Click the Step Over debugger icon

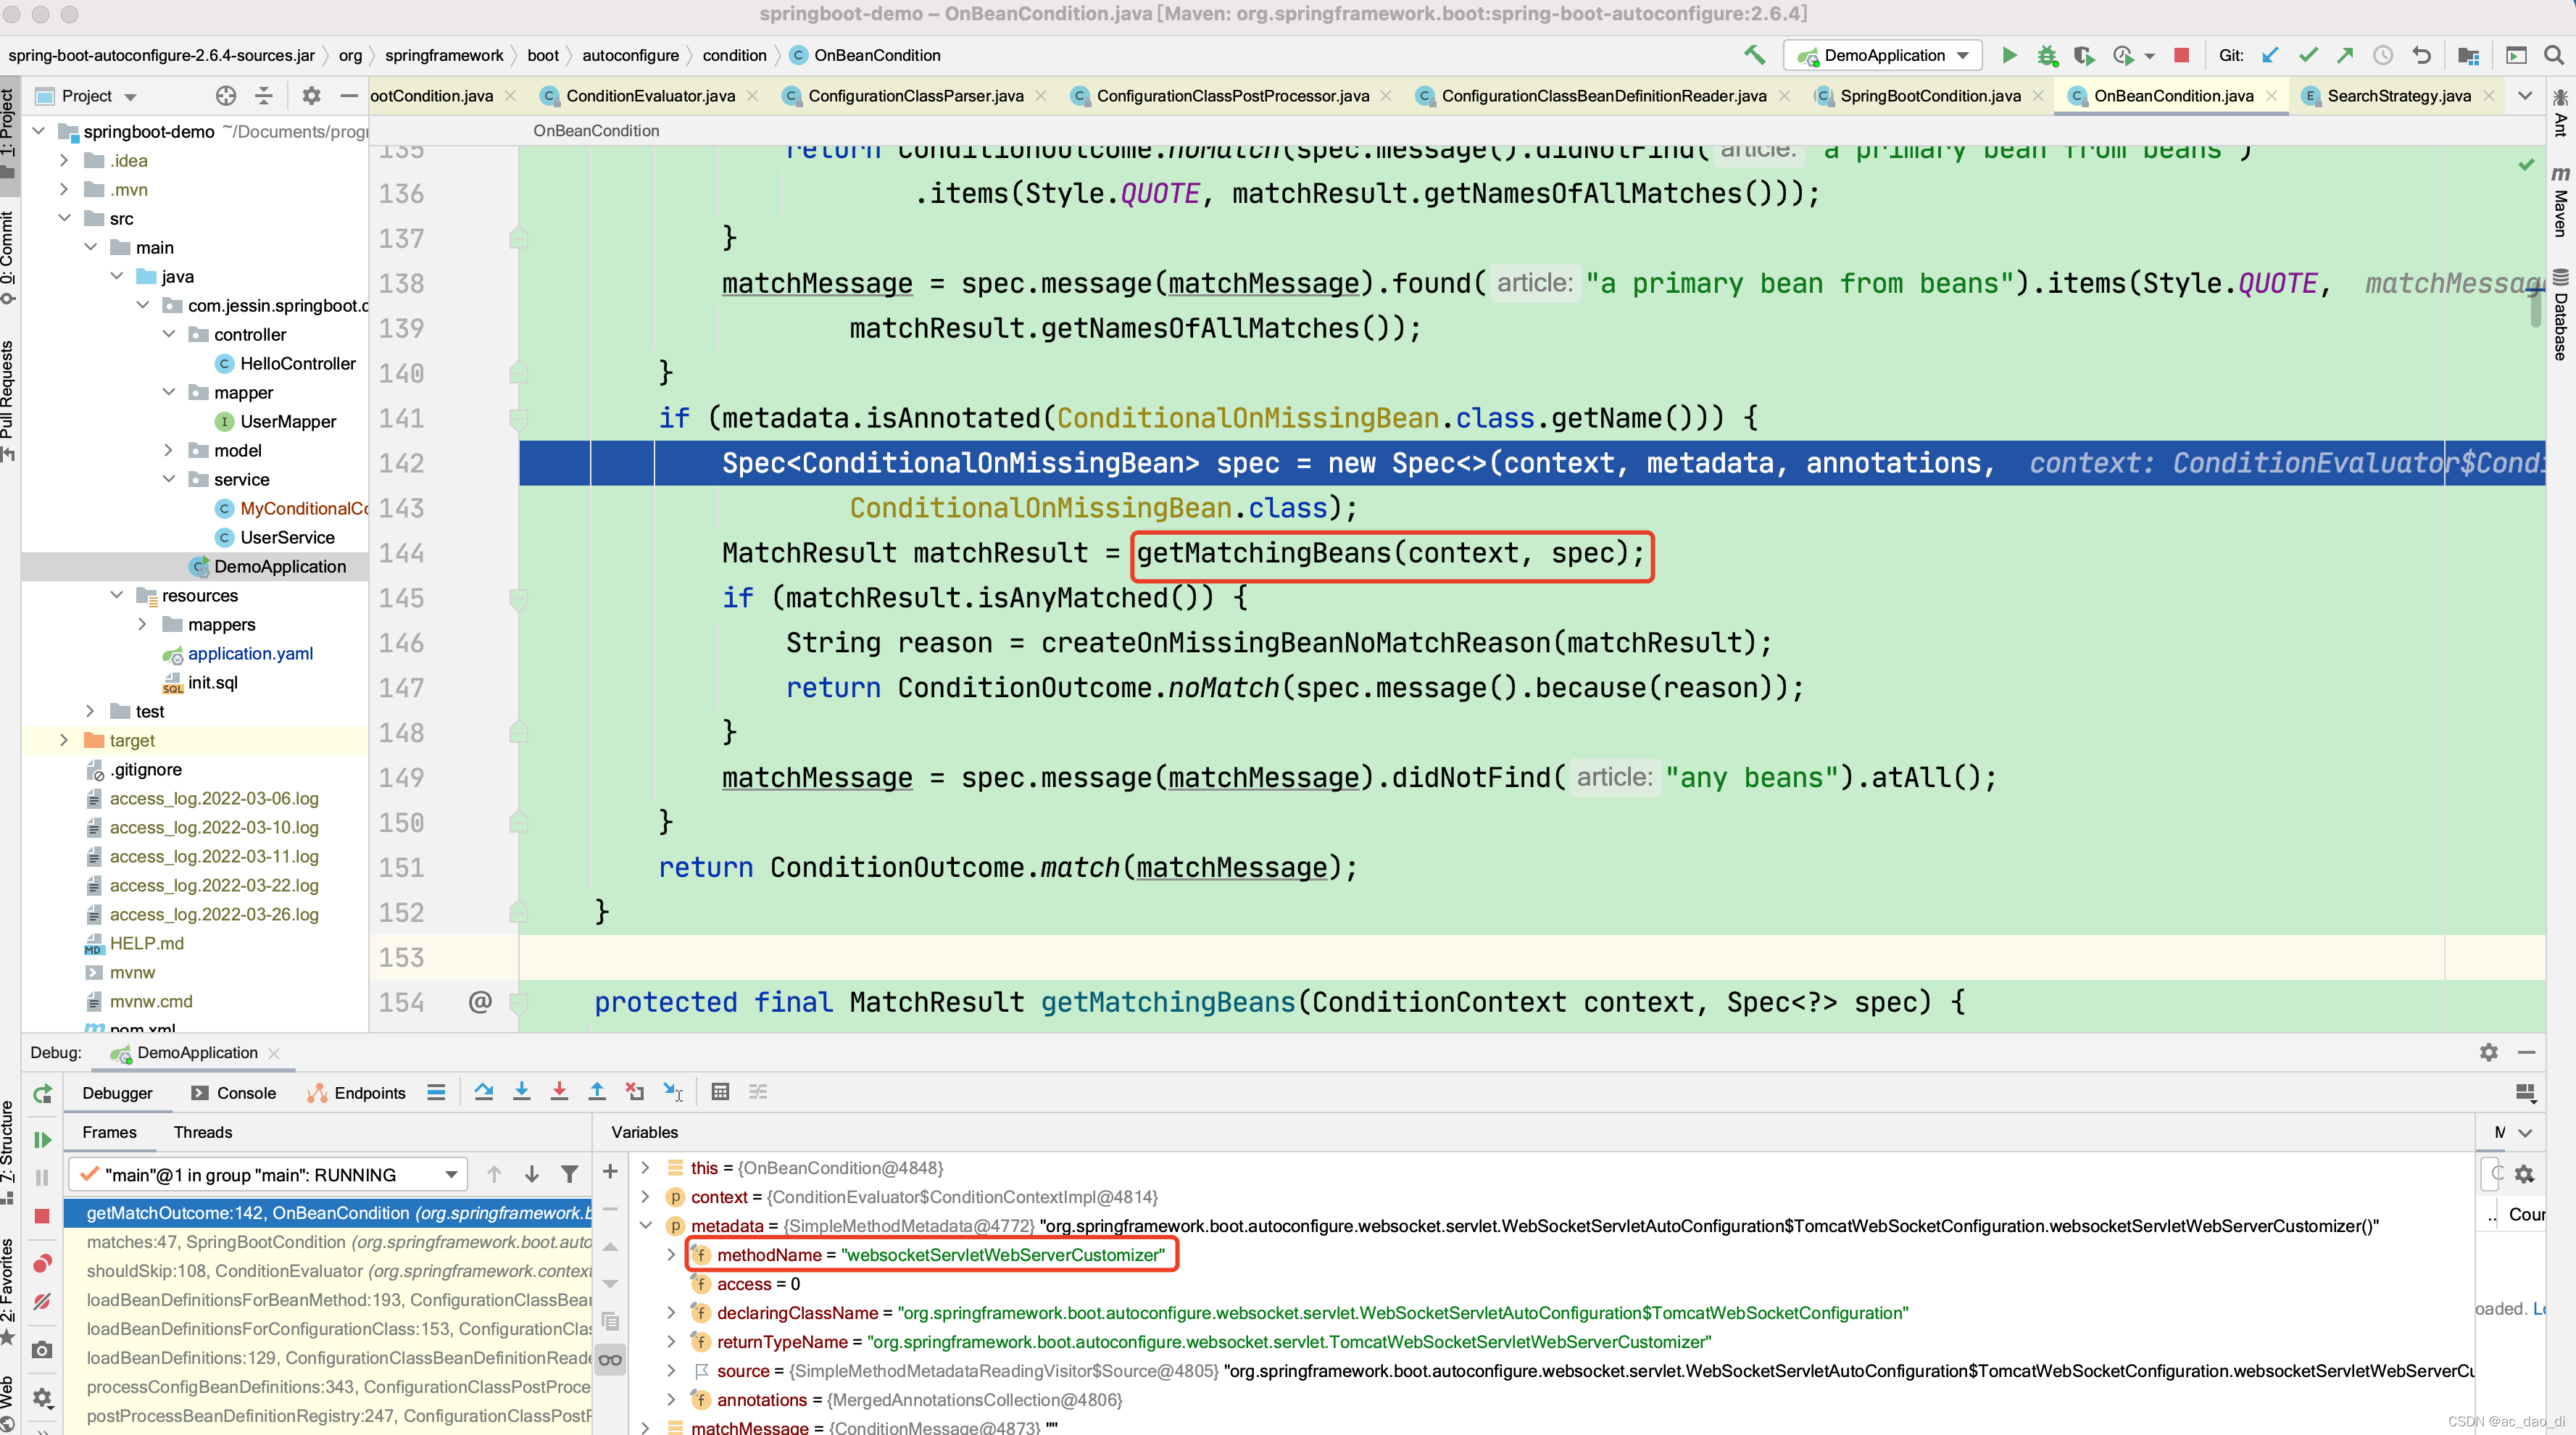point(484,1092)
